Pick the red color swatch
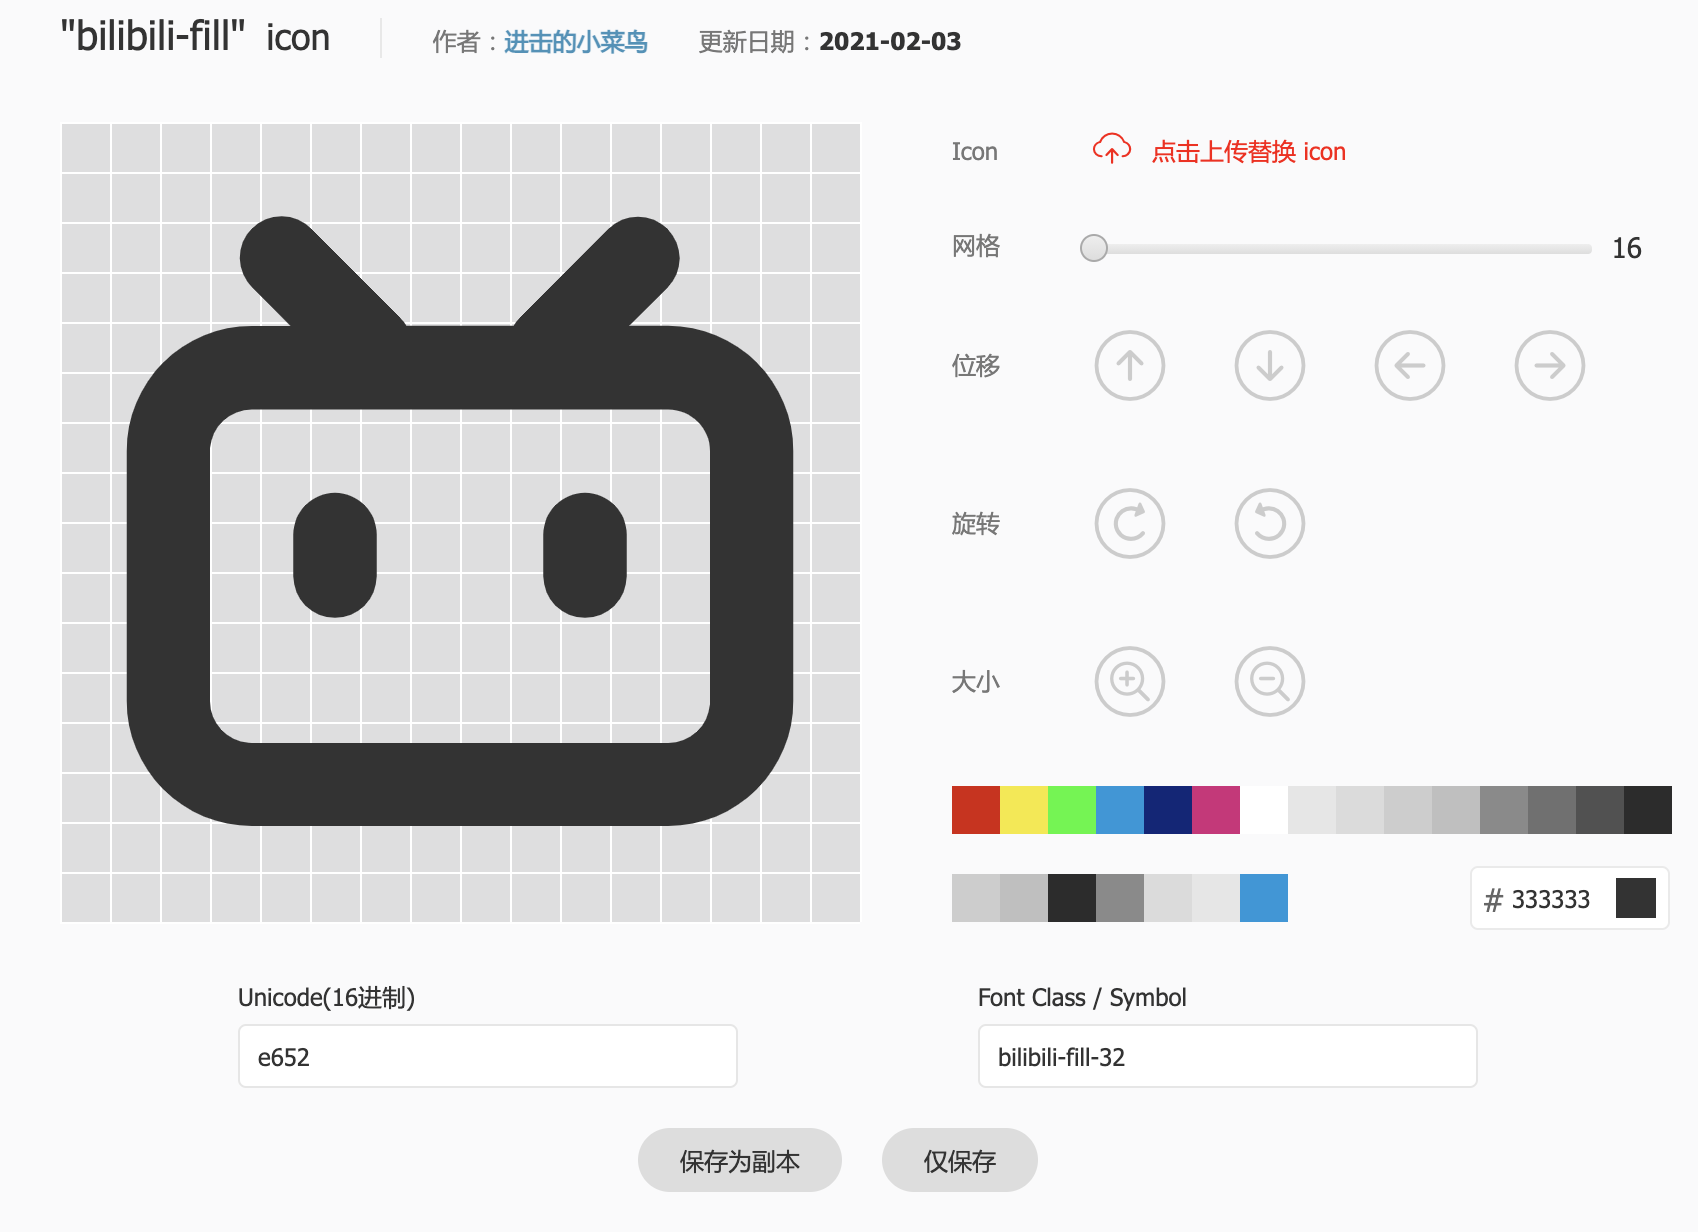 point(976,810)
